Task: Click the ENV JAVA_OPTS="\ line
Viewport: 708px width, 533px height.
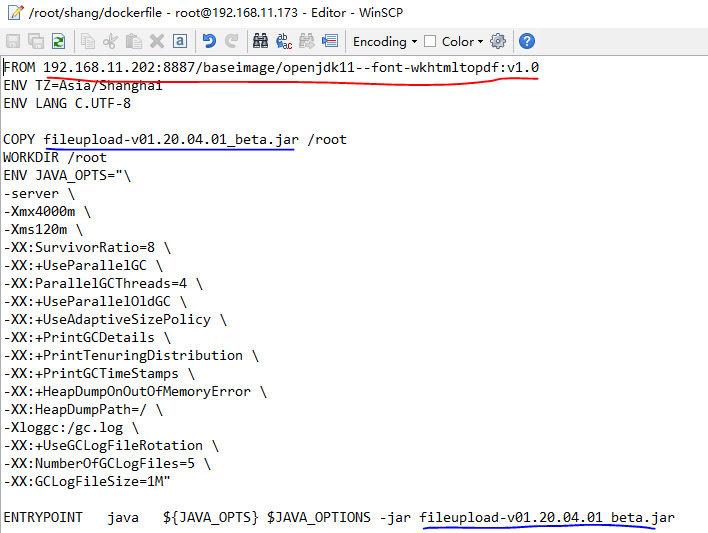Action: pos(67,175)
